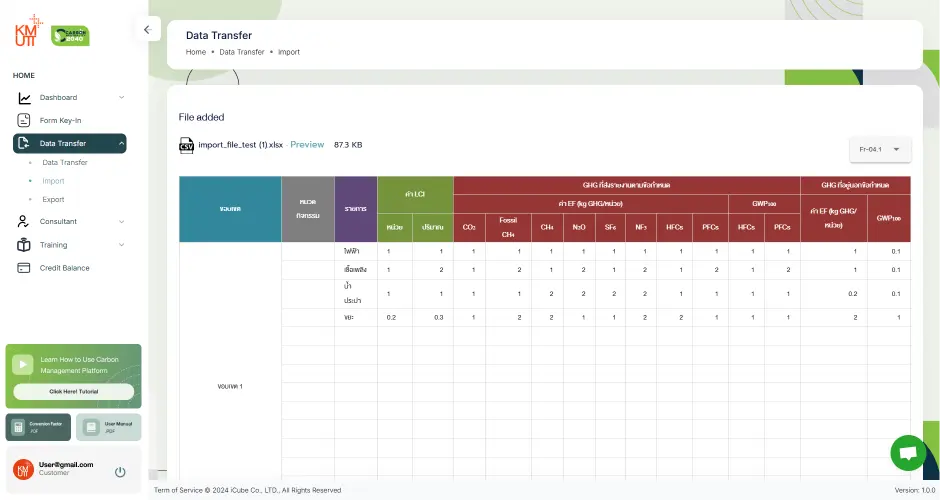This screenshot has width=940, height=500.
Task: Click the file size 87.3 KB
Action: [x=348, y=144]
